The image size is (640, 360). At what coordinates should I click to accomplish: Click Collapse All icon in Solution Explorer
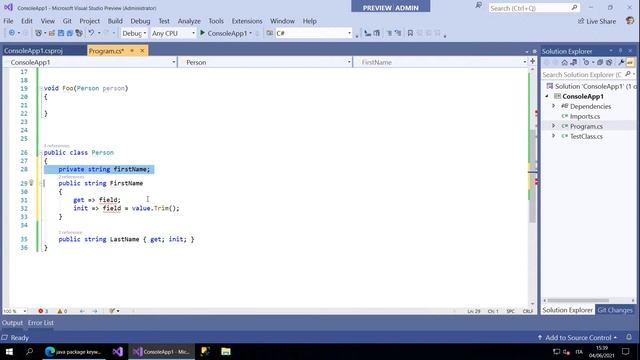600,62
